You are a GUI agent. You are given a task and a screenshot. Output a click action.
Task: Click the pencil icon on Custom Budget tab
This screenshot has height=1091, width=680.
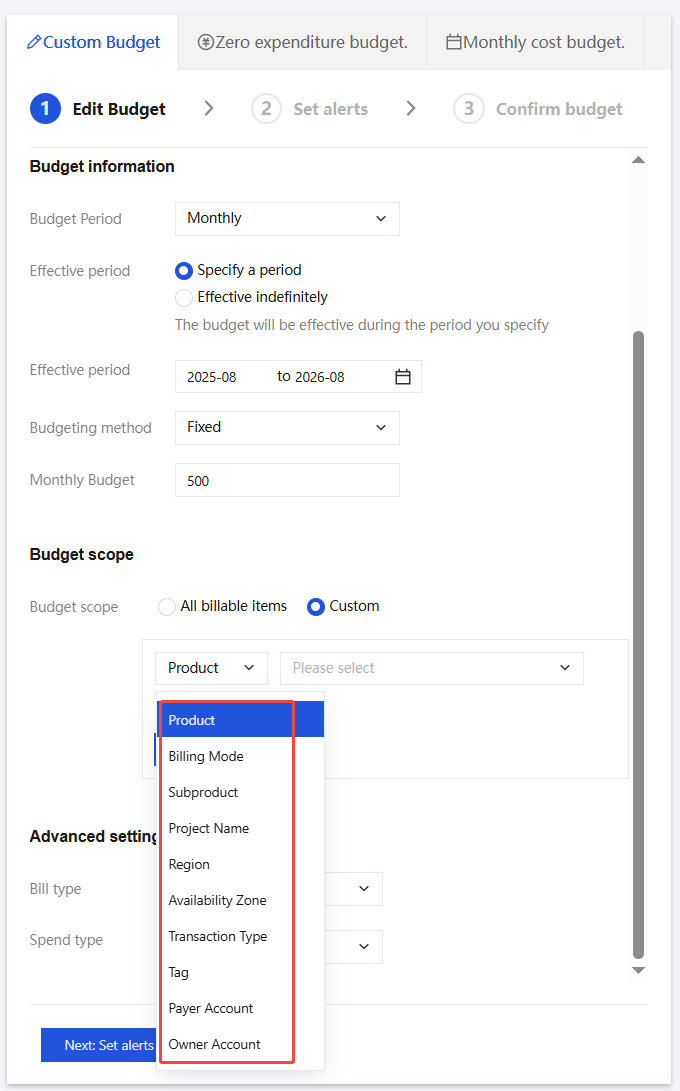click(x=34, y=42)
